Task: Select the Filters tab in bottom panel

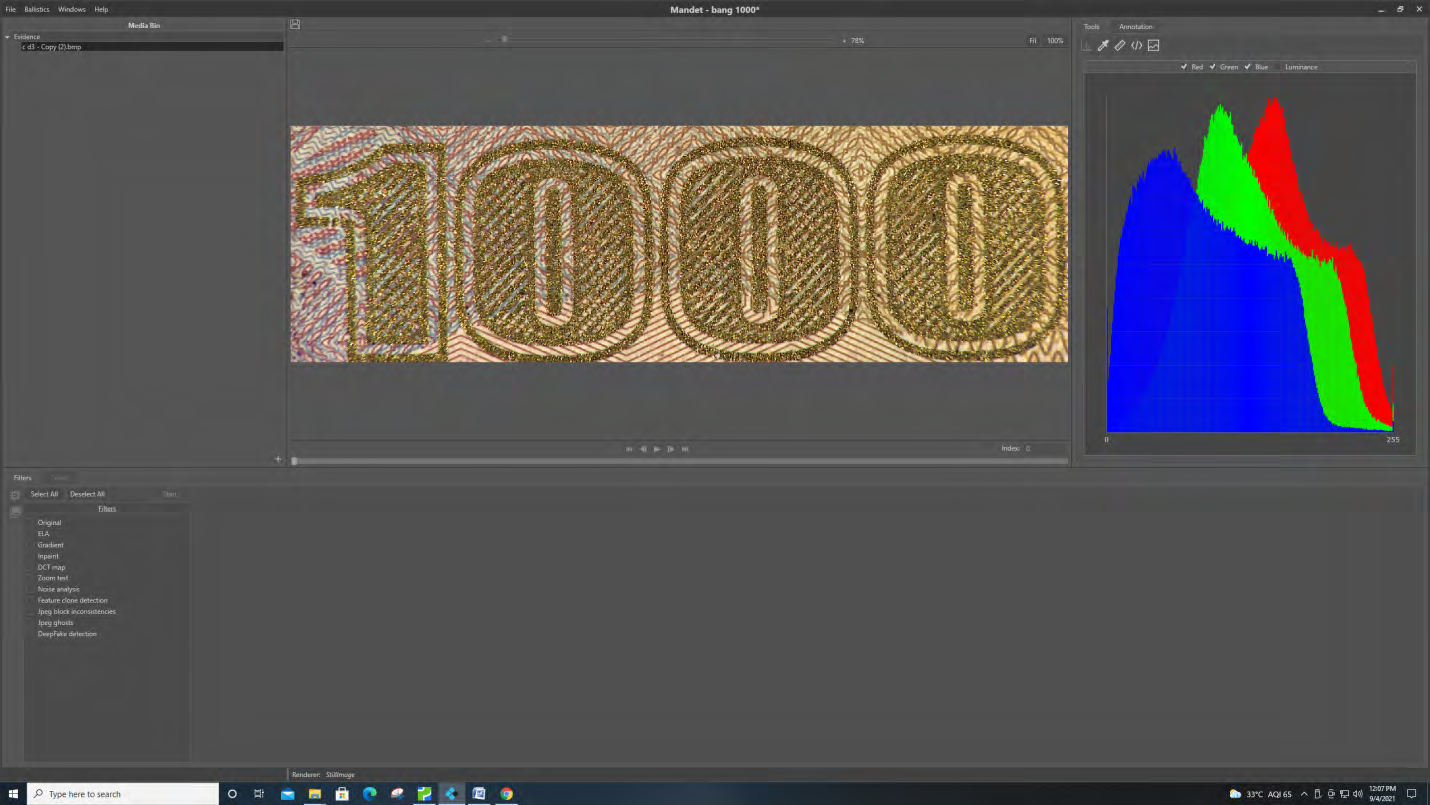Action: [22, 478]
